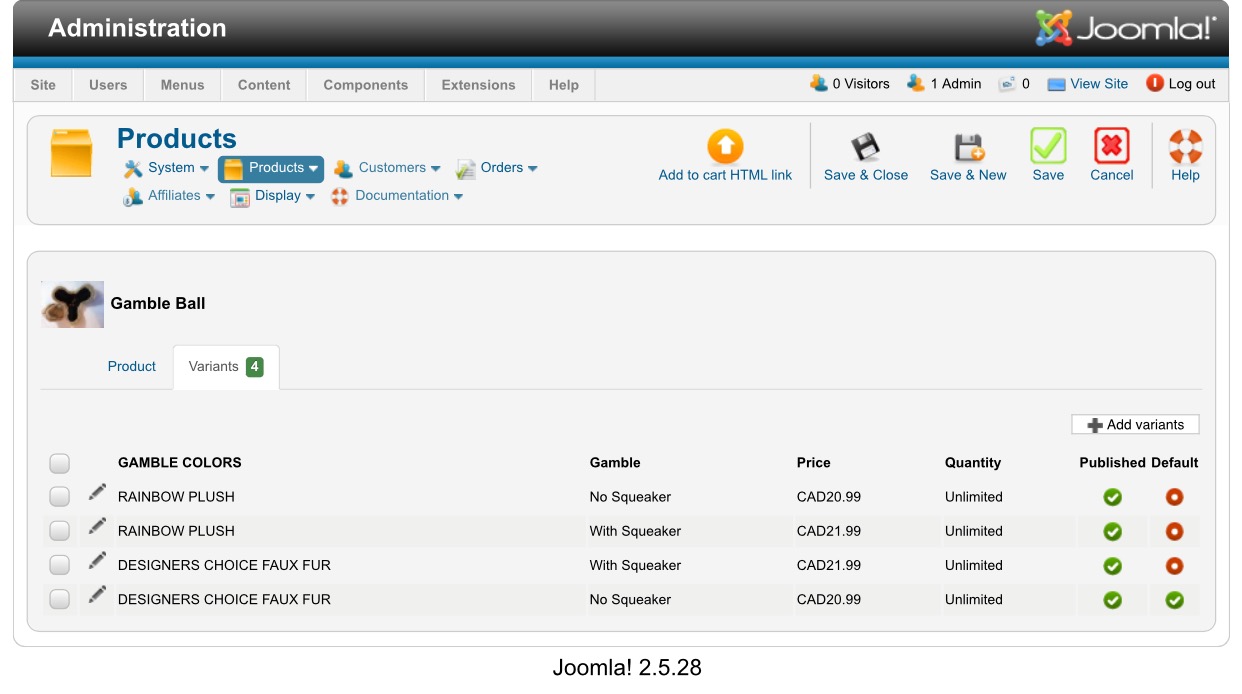This screenshot has width=1242, height=694.
Task: Expand the Orders dropdown menu
Action: [x=497, y=168]
